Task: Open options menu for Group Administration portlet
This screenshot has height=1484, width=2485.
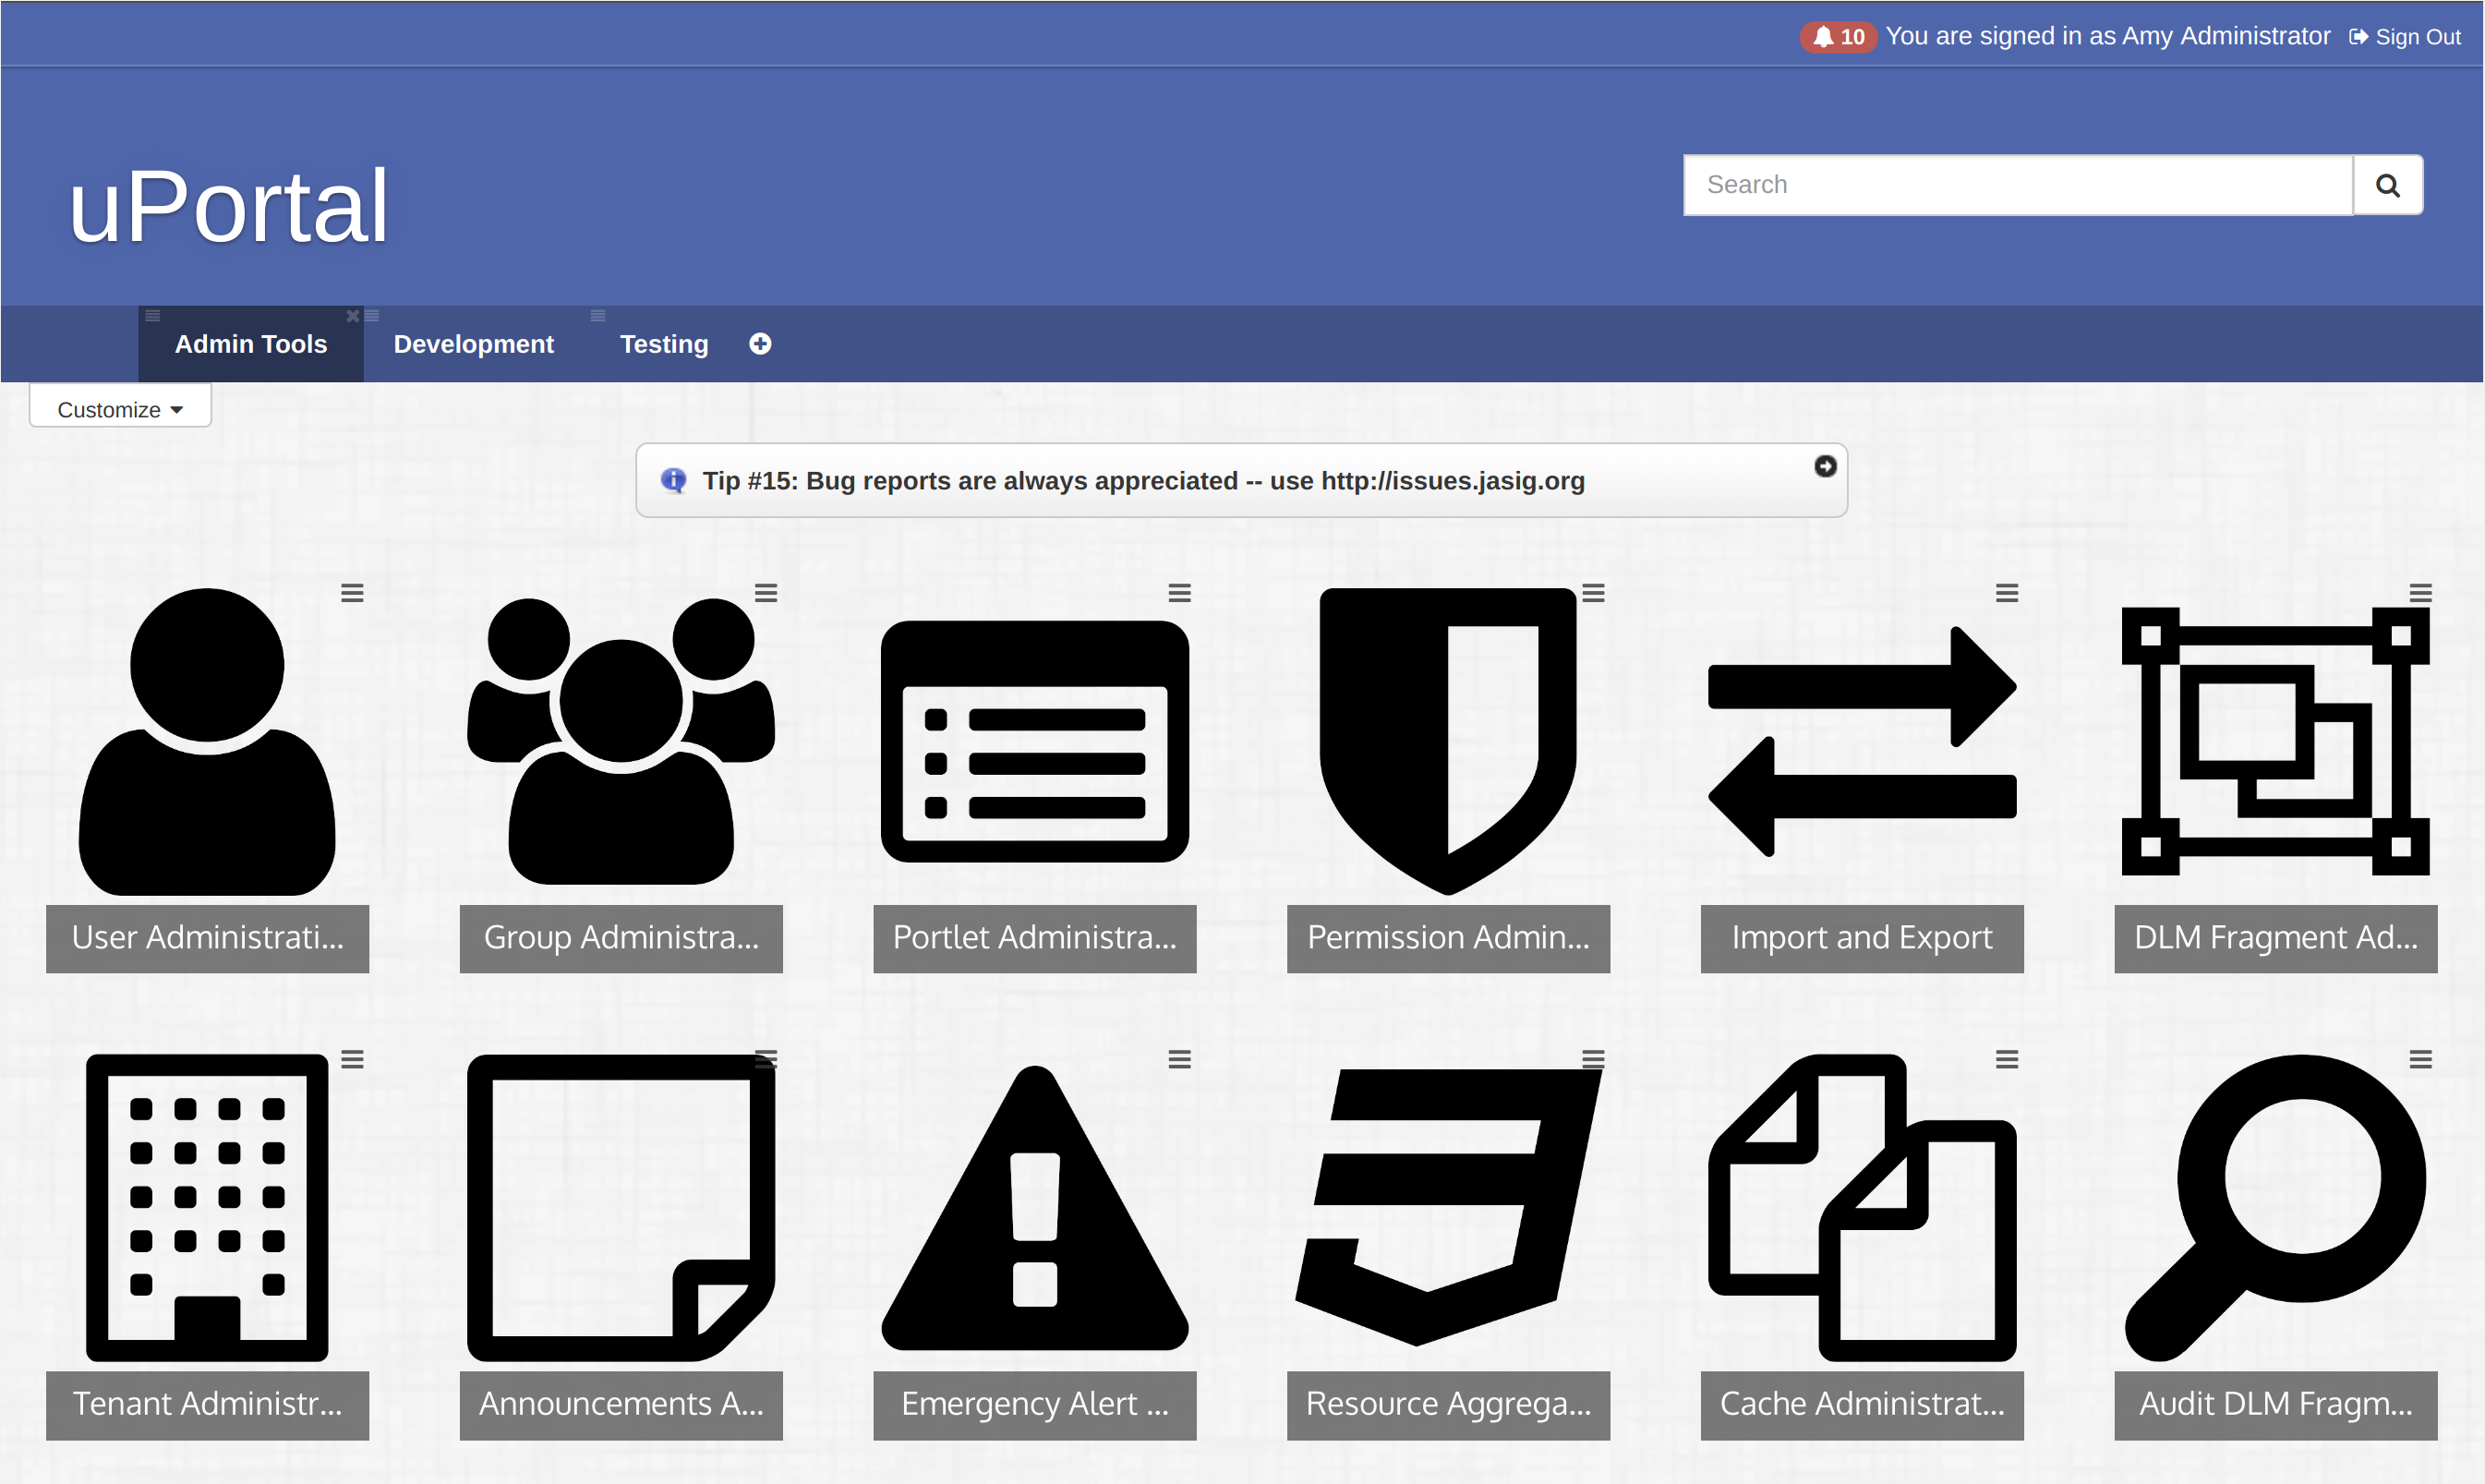Action: [766, 593]
